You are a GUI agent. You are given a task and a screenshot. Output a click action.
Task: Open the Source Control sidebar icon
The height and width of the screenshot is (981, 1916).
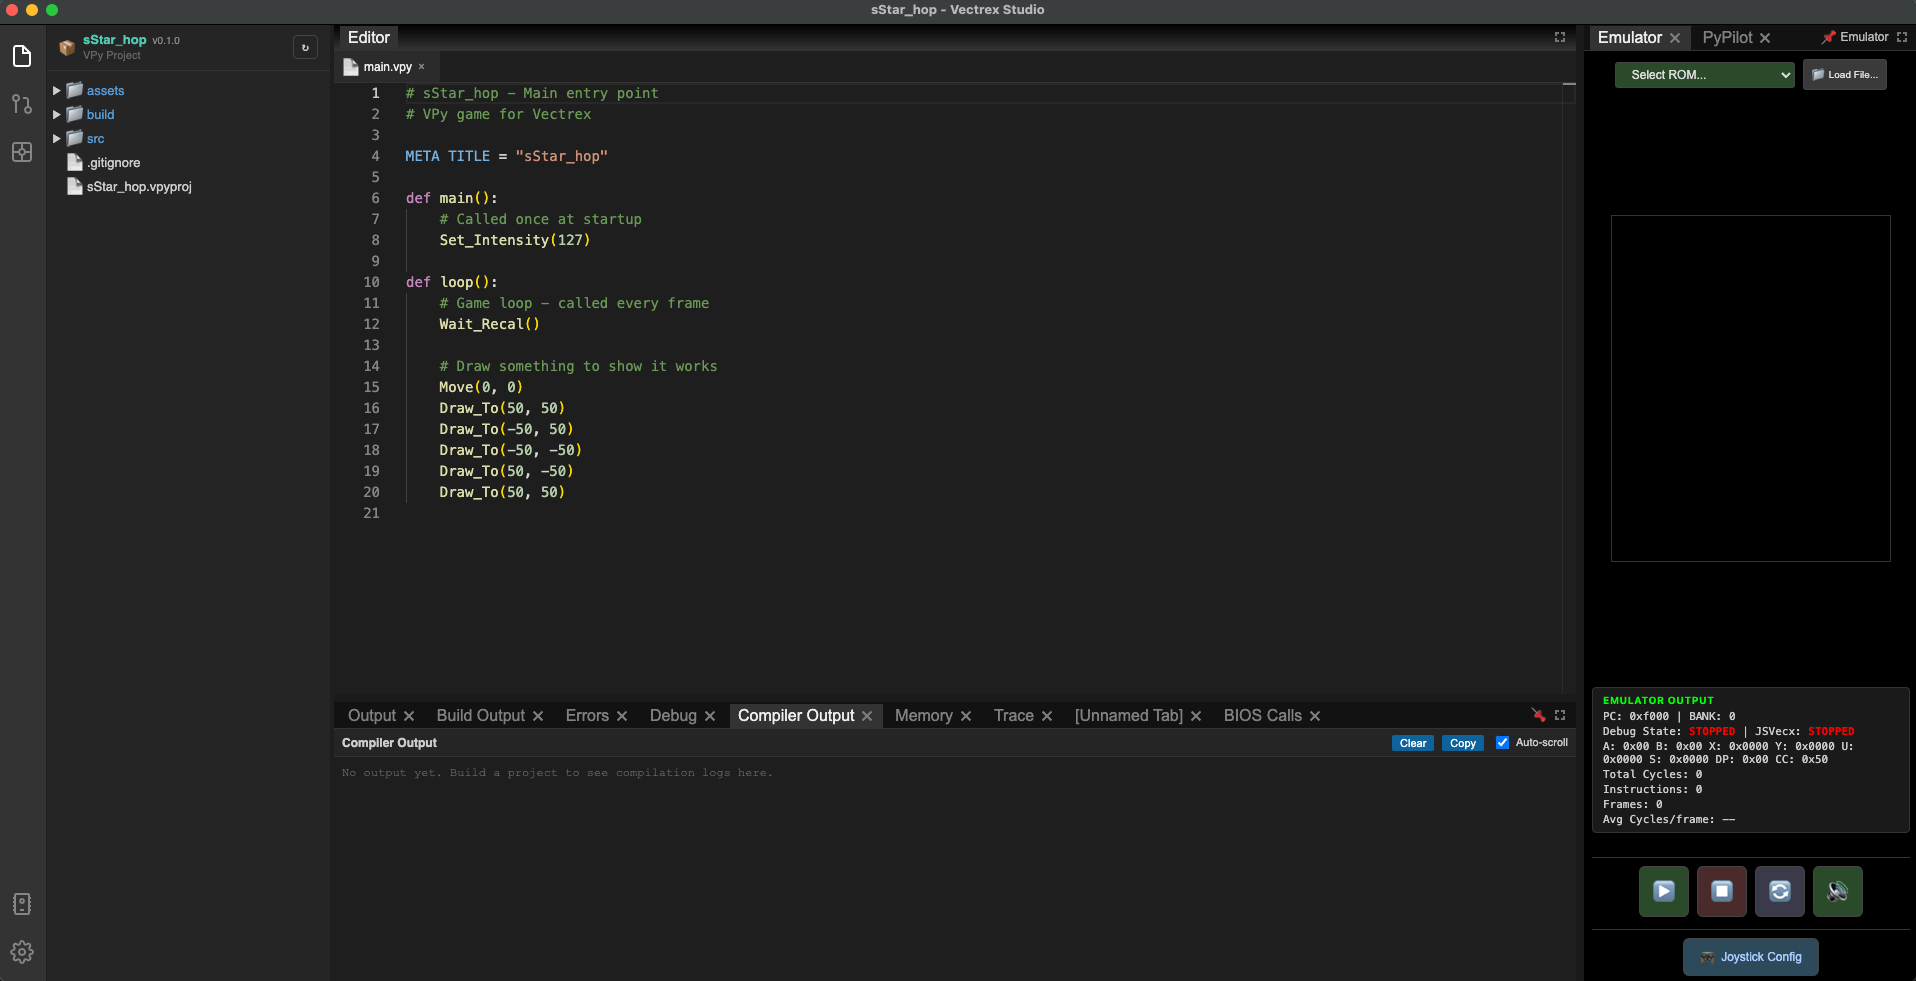coord(22,104)
